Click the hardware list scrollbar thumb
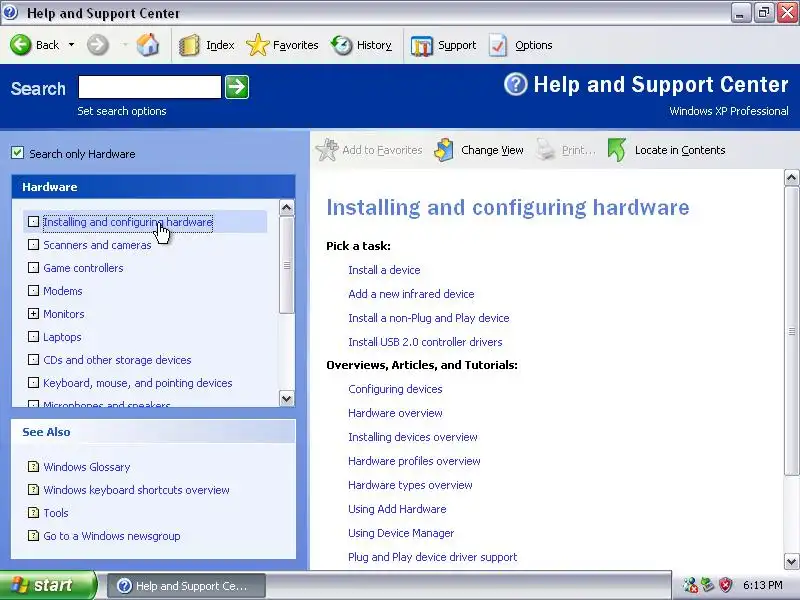This screenshot has width=800, height=600. tap(287, 265)
